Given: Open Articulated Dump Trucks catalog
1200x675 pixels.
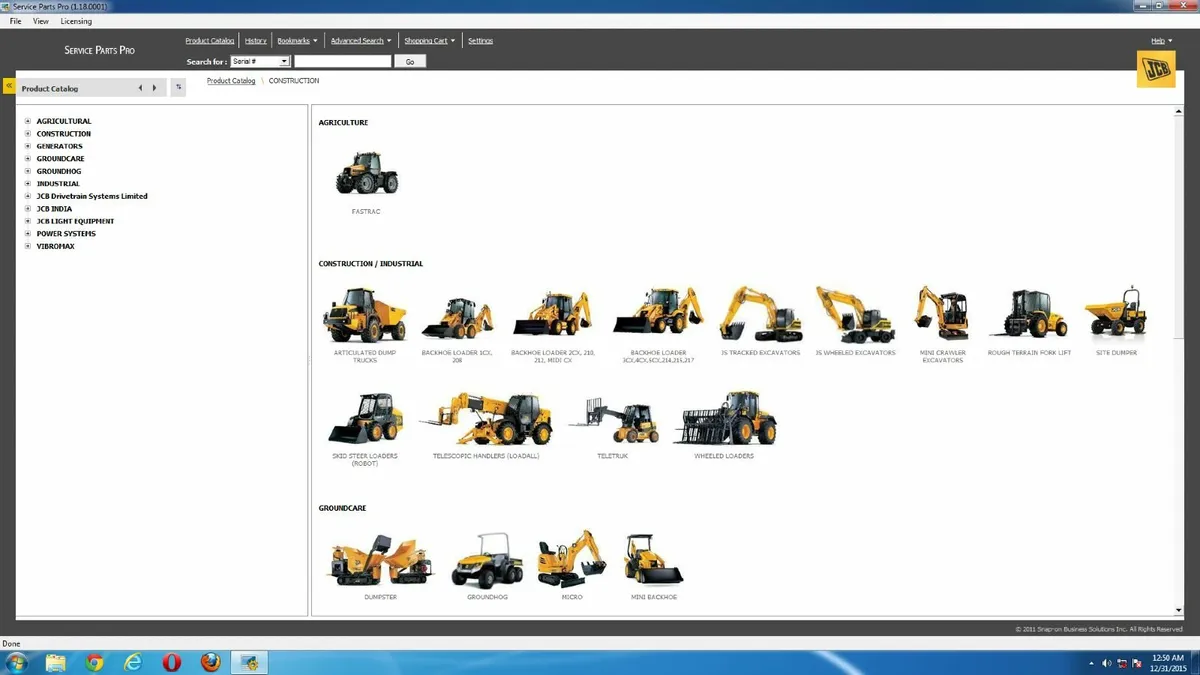Looking at the screenshot, I should 365,314.
